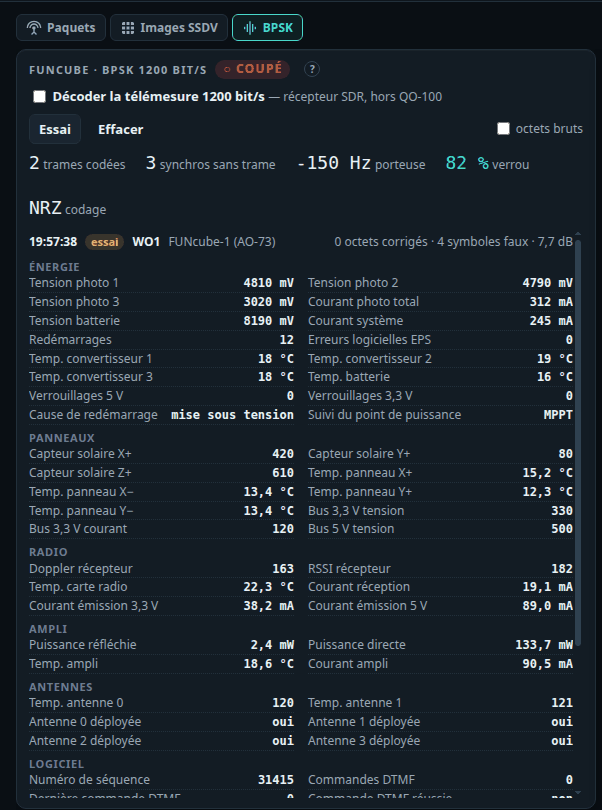Click the antenna icon on Paquets tab

coord(34,28)
